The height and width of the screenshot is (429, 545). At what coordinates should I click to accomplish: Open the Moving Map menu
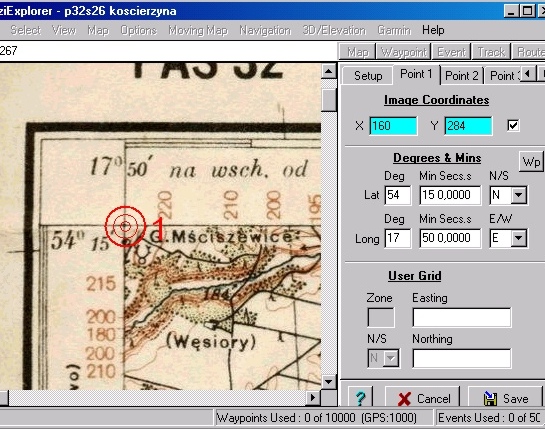198,30
